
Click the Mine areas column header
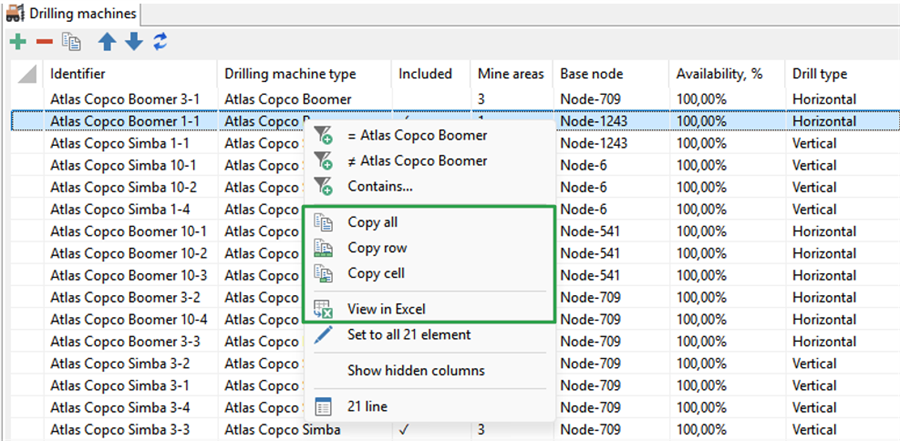click(x=512, y=74)
